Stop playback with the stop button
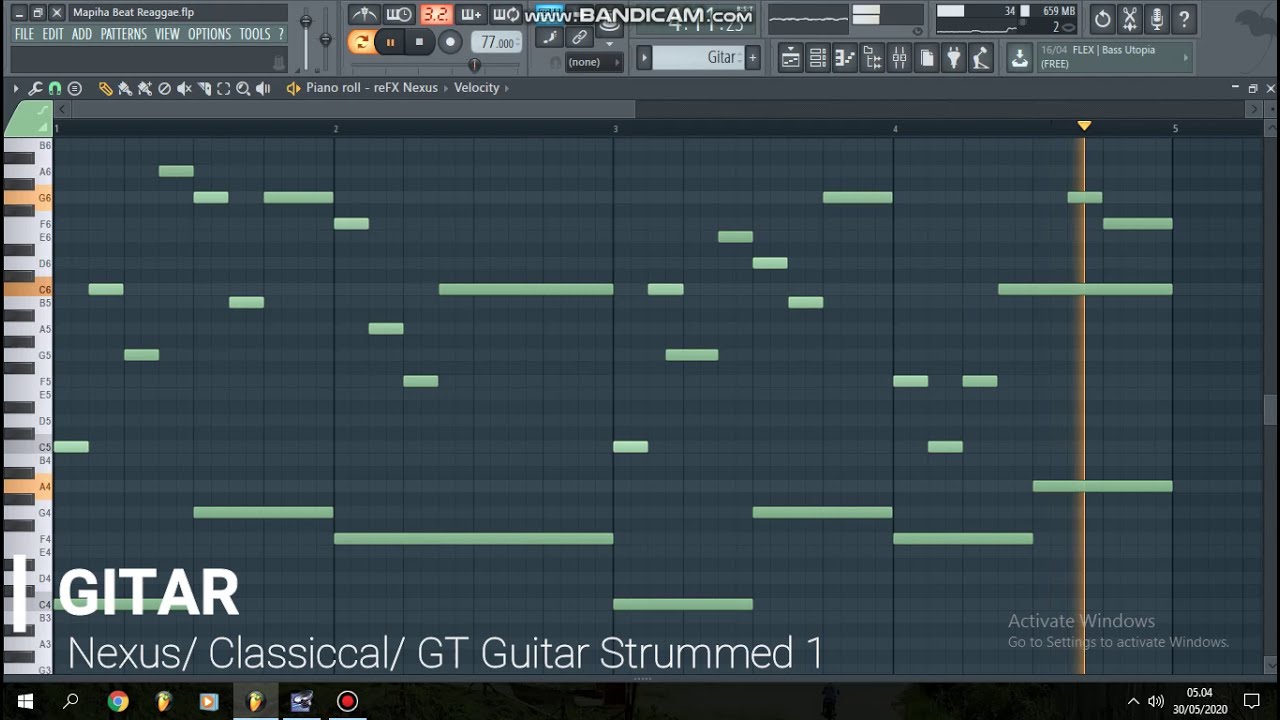1280x720 pixels. (x=419, y=42)
